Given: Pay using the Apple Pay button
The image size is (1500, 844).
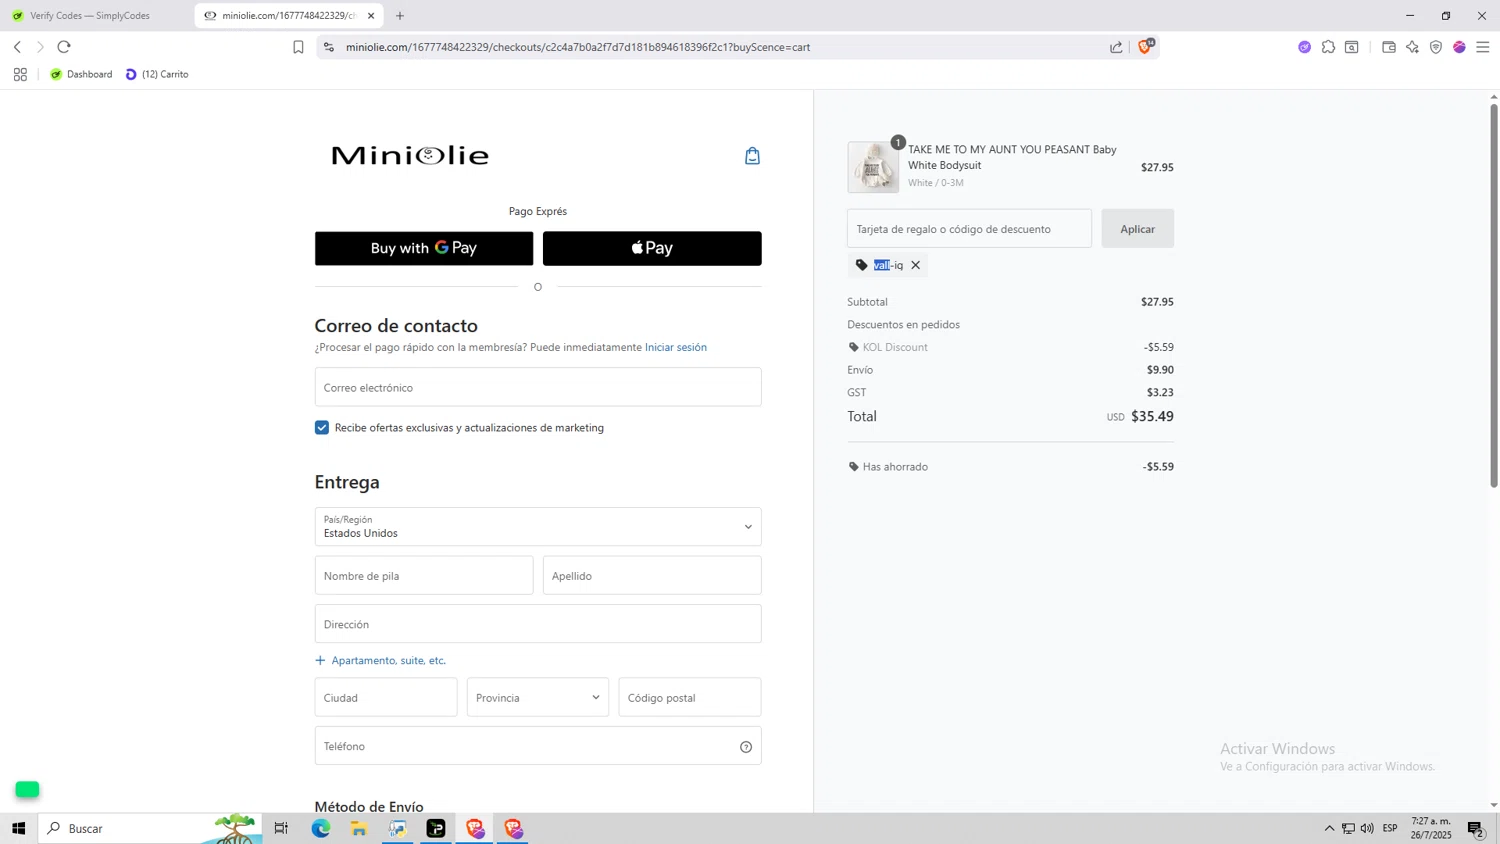Looking at the screenshot, I should coord(652,249).
